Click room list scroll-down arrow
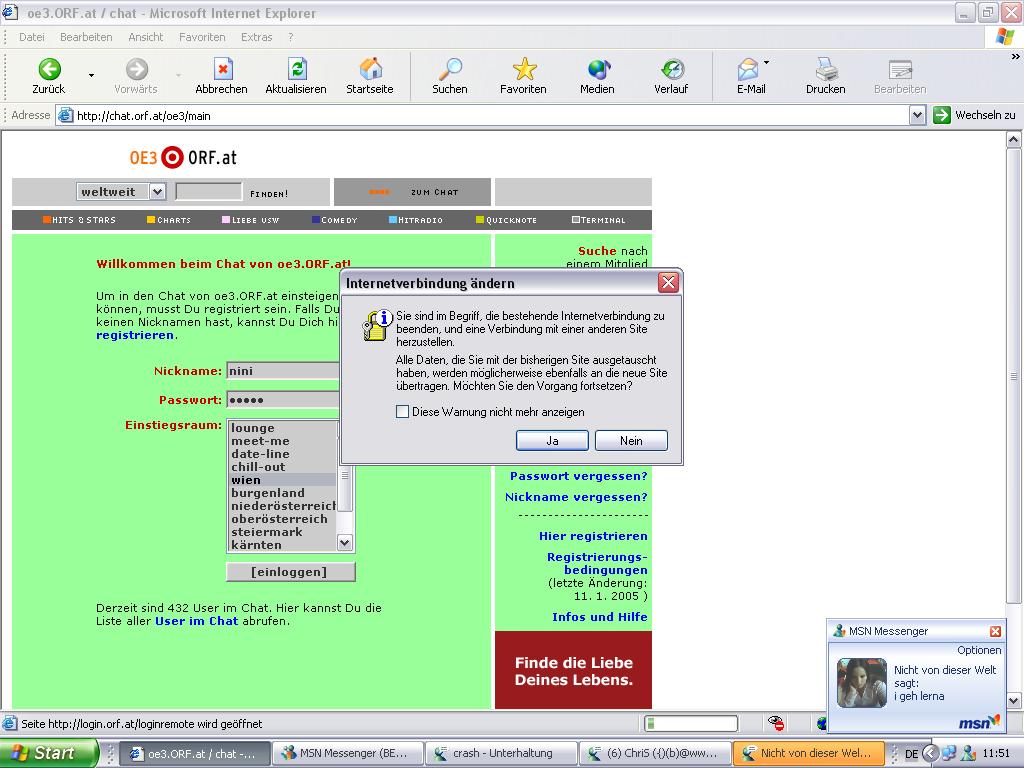The width and height of the screenshot is (1024, 768). (x=345, y=543)
